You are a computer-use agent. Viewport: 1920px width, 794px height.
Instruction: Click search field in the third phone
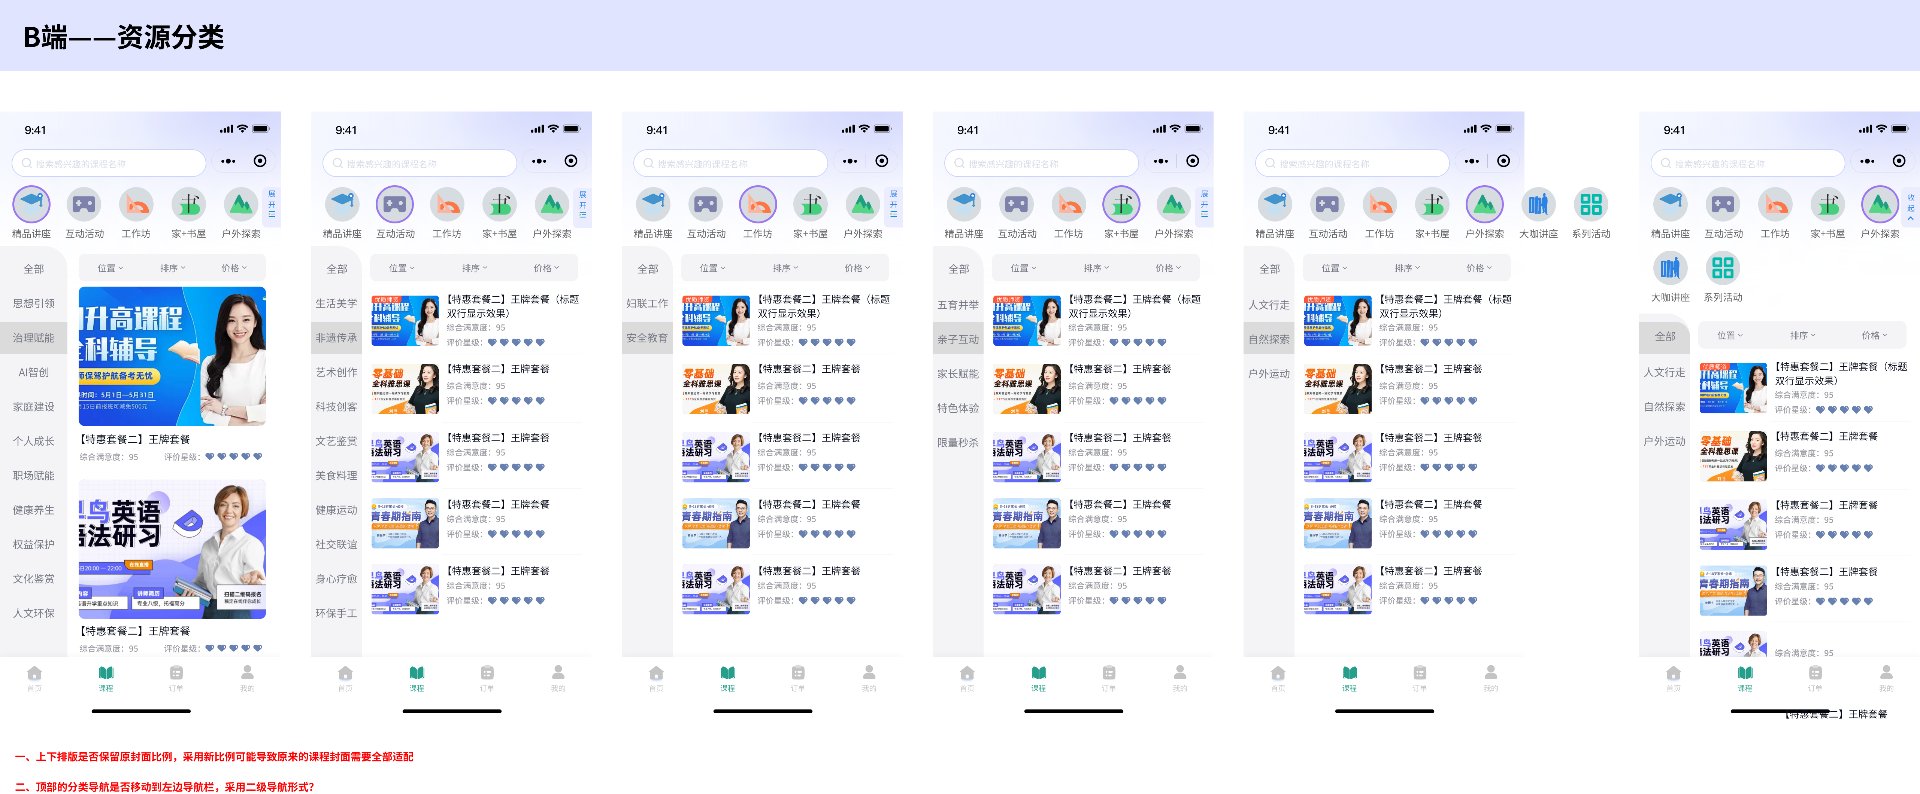[x=731, y=163]
